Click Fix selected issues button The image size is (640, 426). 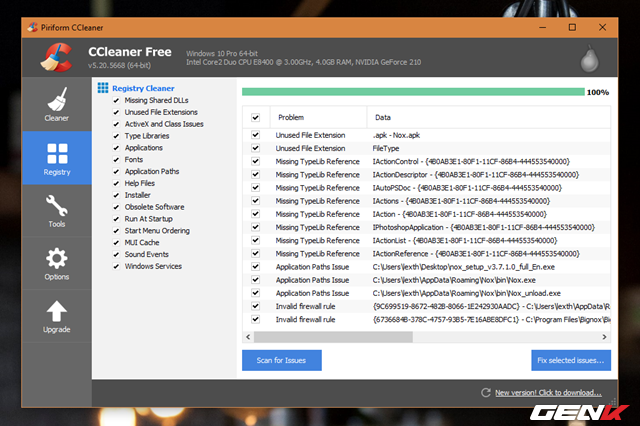(x=571, y=360)
